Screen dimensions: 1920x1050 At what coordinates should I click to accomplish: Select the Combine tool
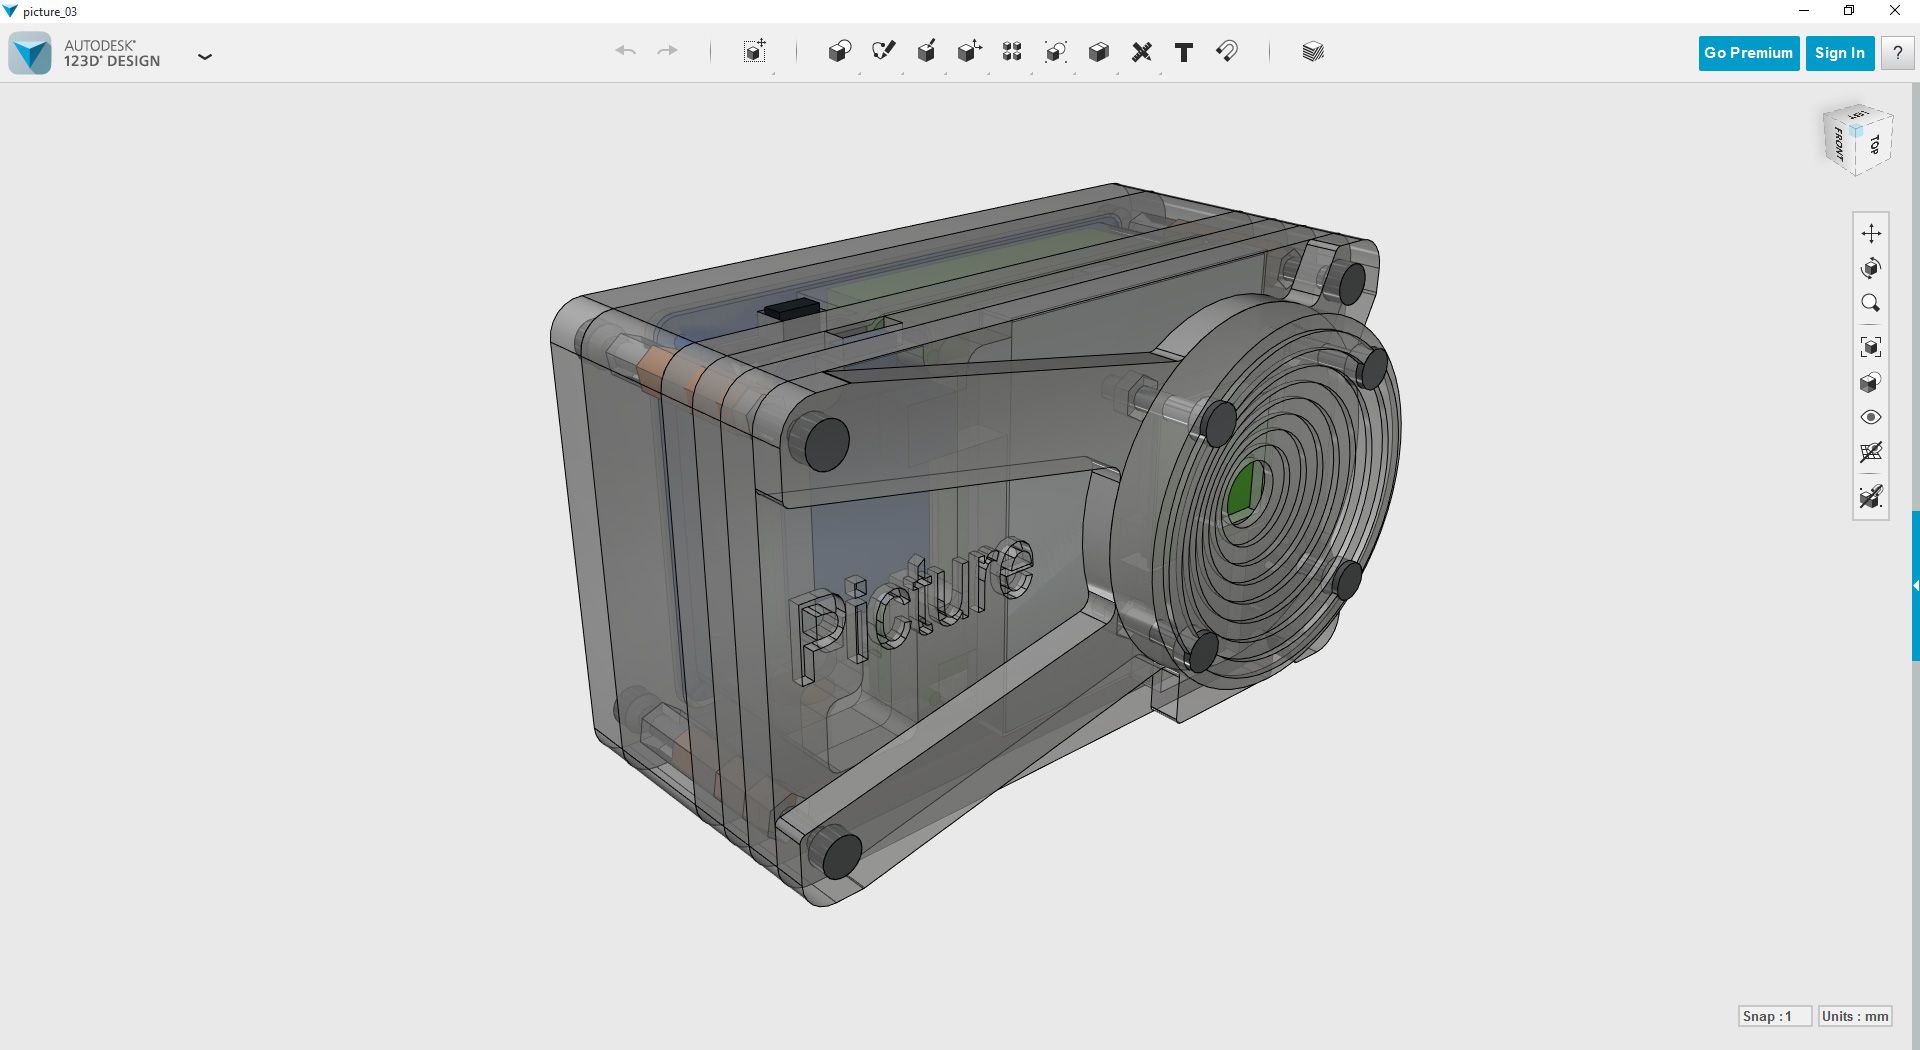[x=1099, y=52]
